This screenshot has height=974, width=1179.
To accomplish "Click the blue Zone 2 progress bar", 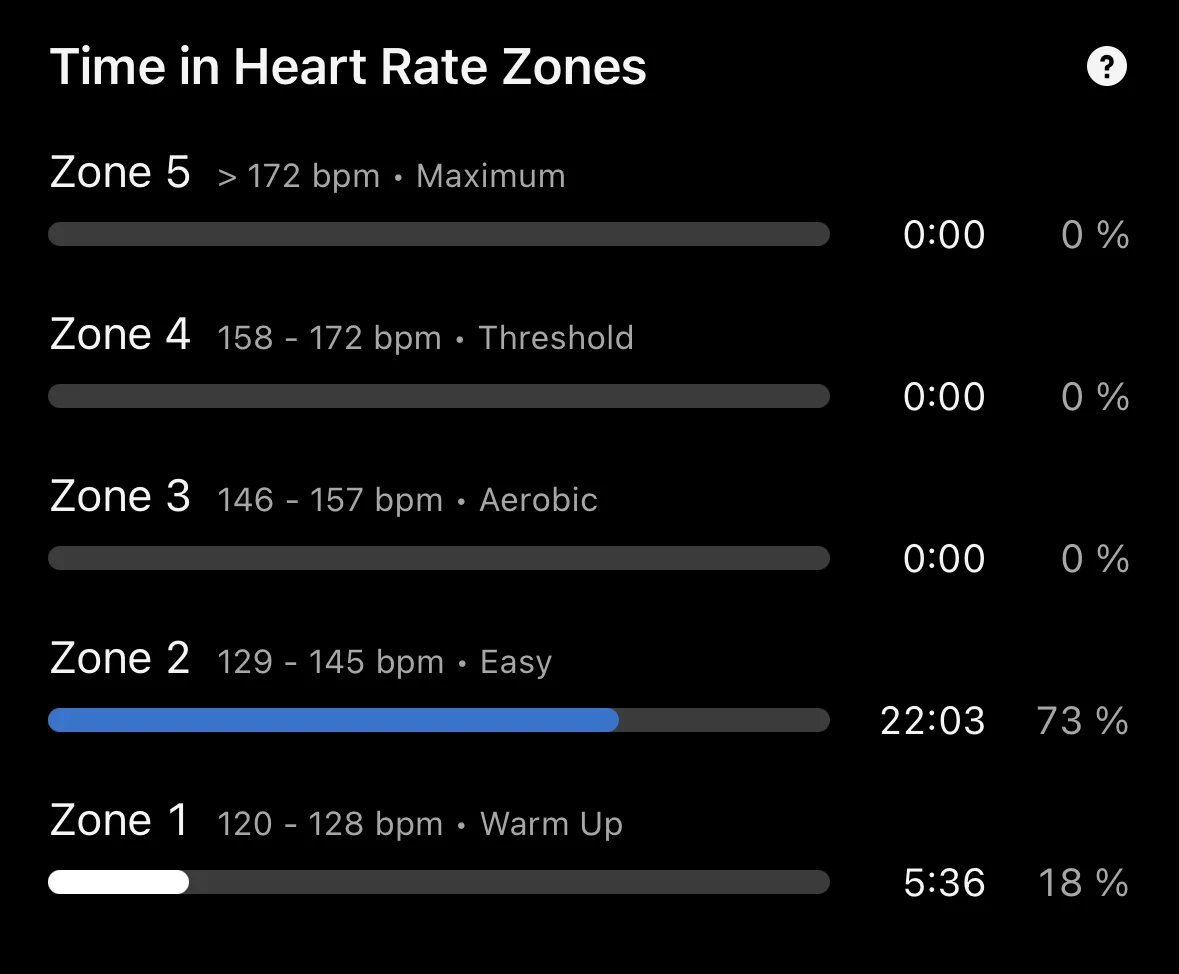I will click(x=334, y=720).
